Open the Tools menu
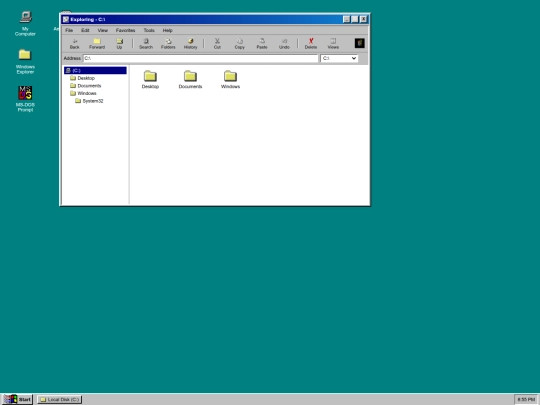The image size is (540, 405). pos(149,30)
